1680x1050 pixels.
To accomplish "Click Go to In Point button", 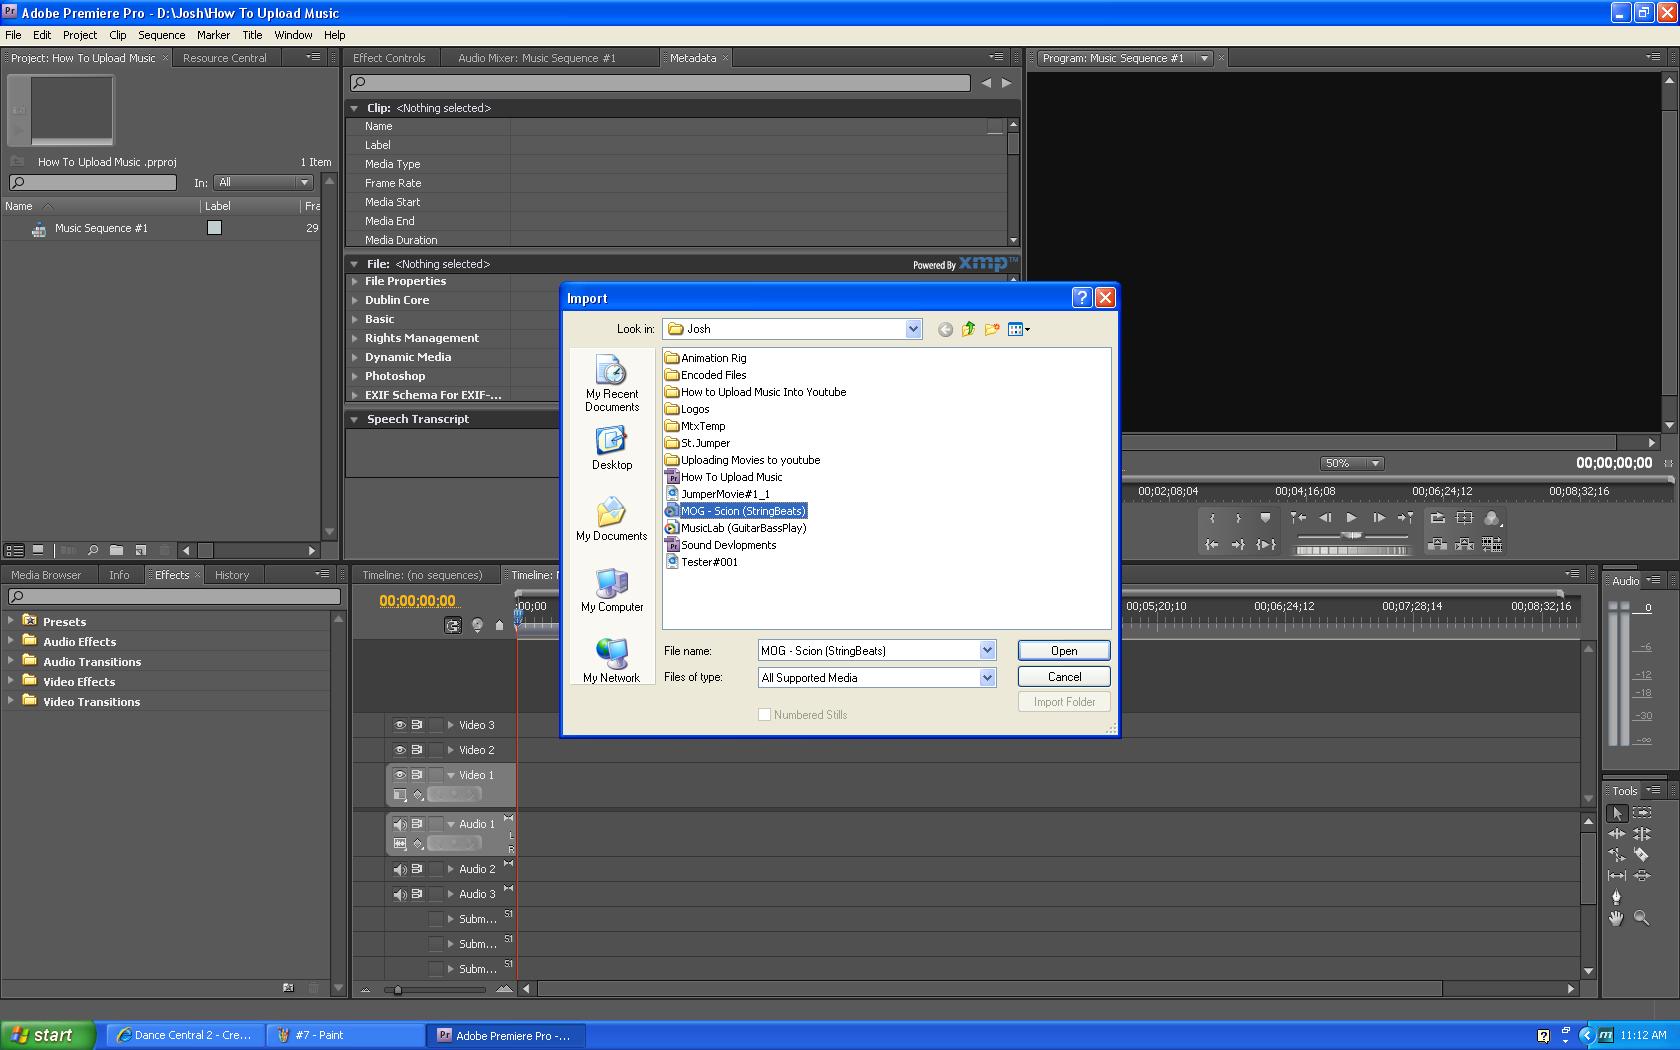I will (1211, 544).
